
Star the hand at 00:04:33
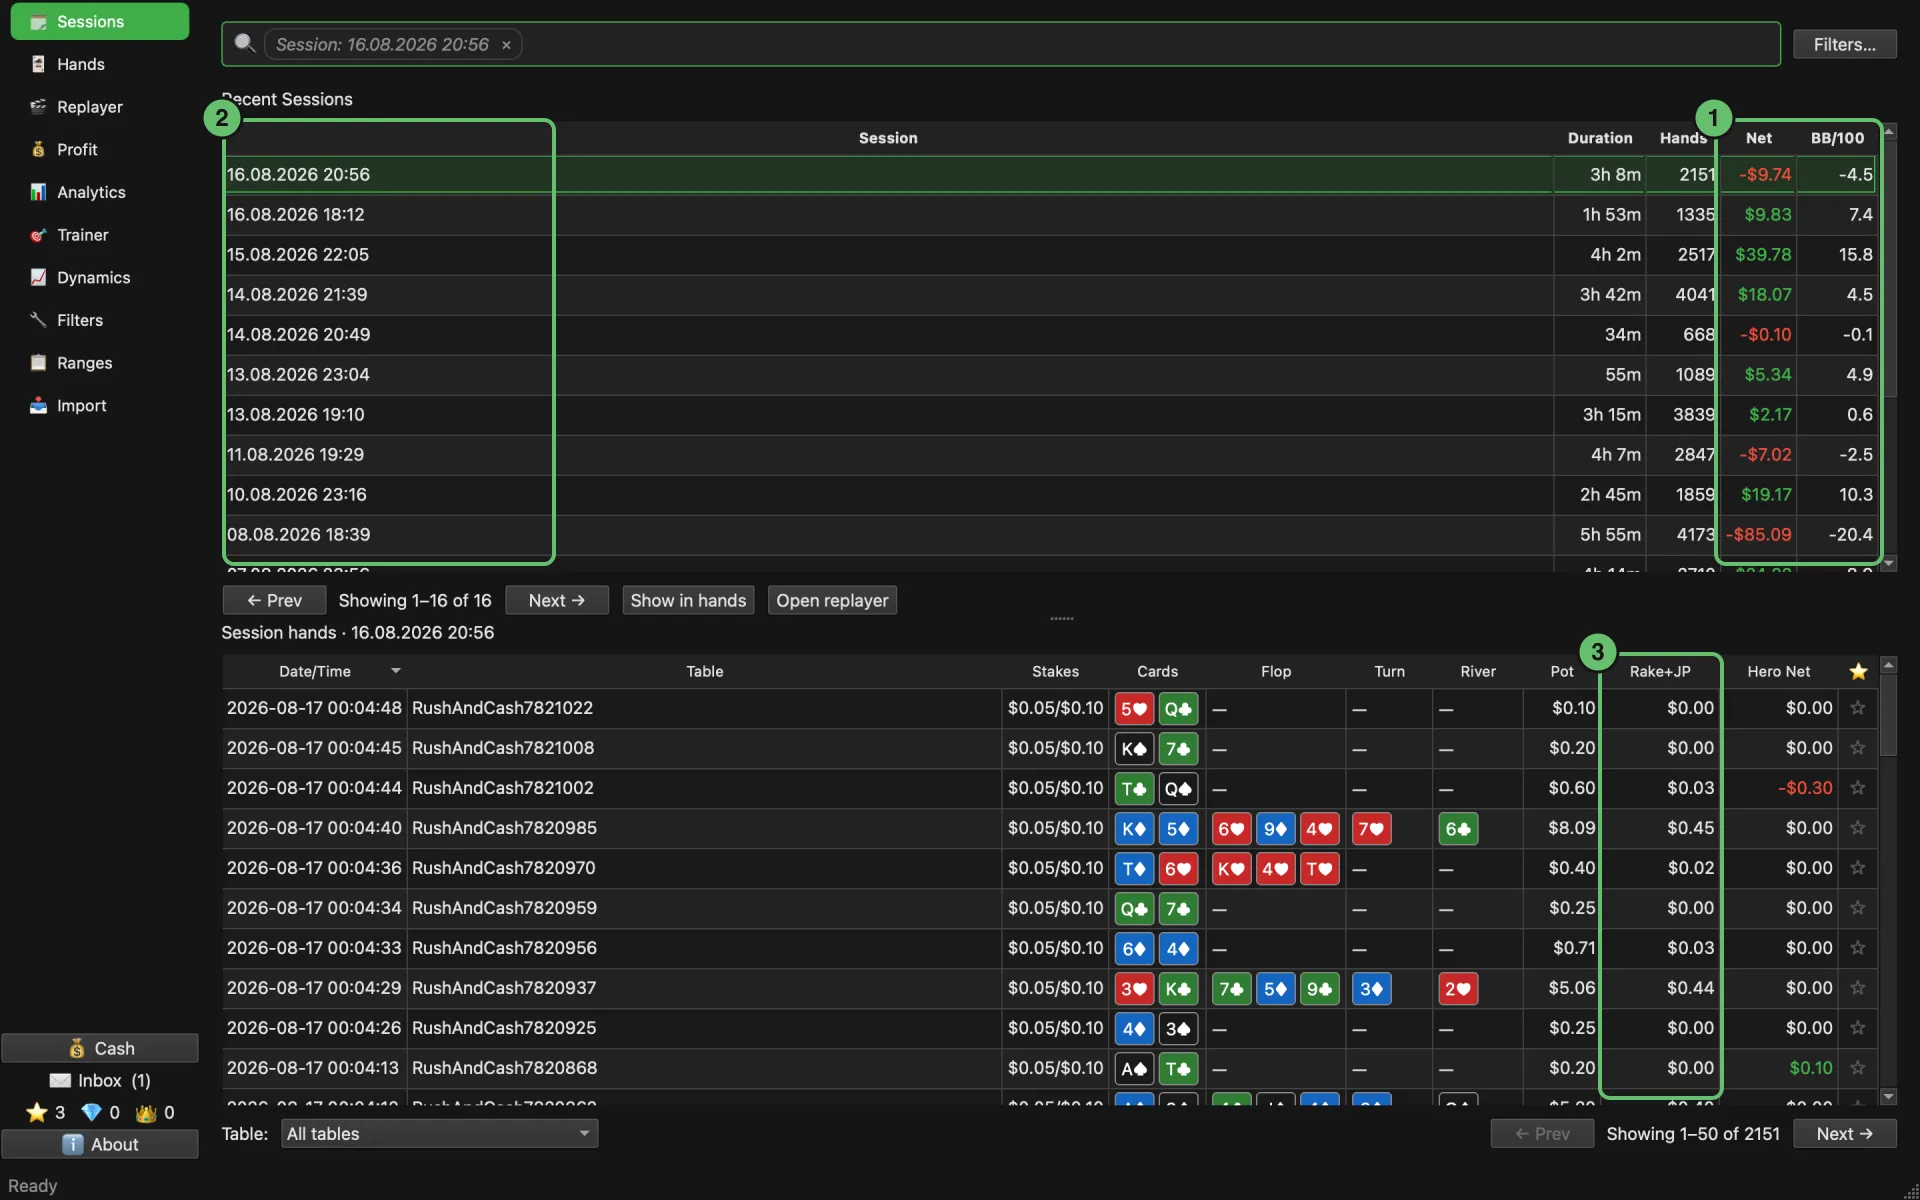click(1857, 948)
